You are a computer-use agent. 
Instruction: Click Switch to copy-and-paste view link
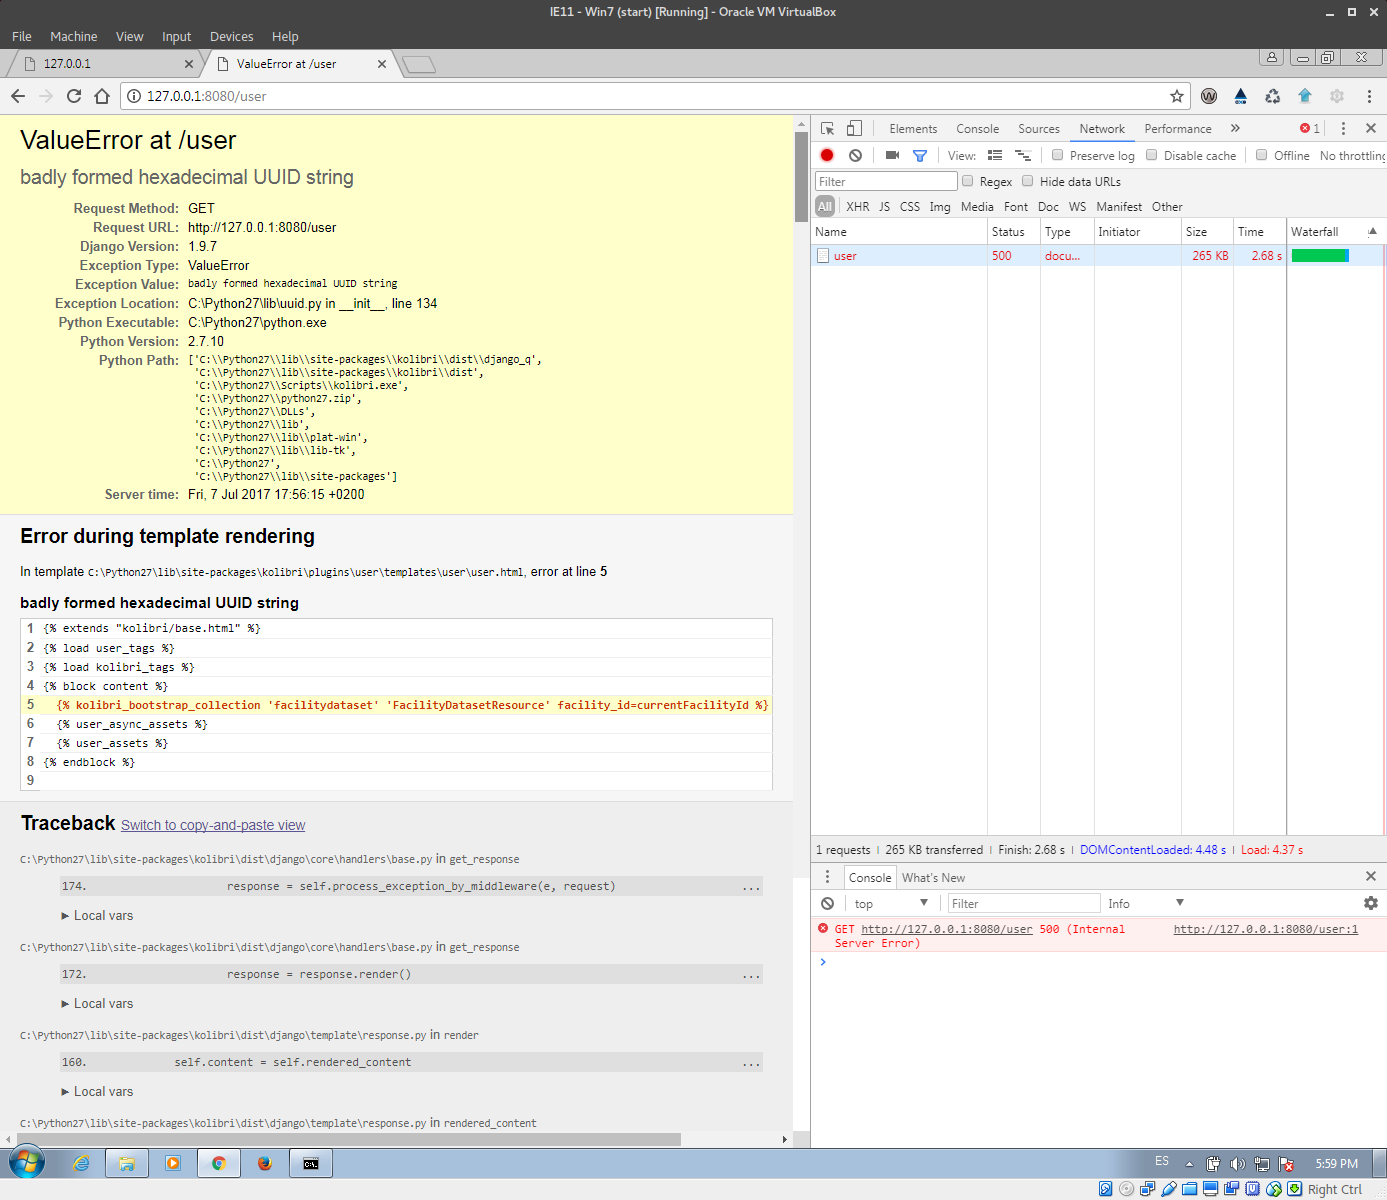tap(213, 825)
